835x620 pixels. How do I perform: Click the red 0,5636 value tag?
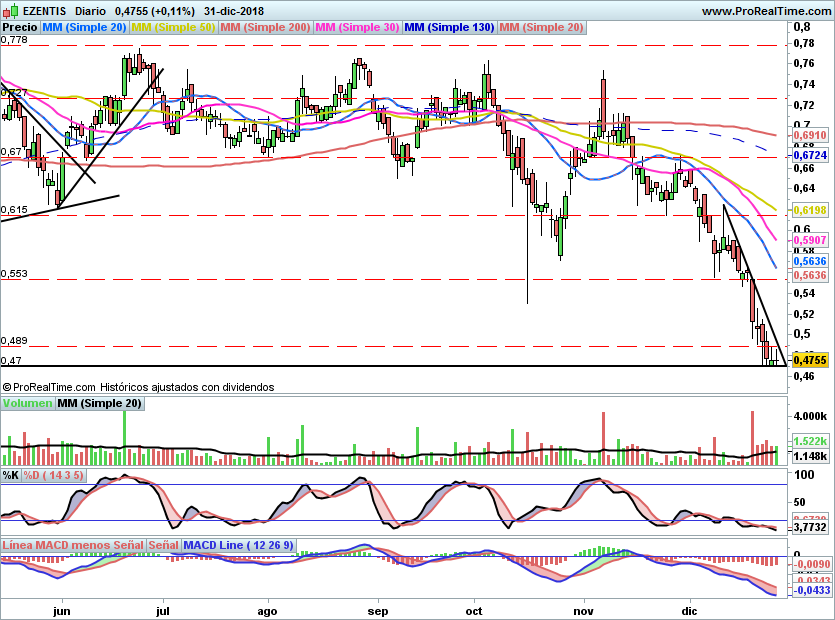click(810, 275)
